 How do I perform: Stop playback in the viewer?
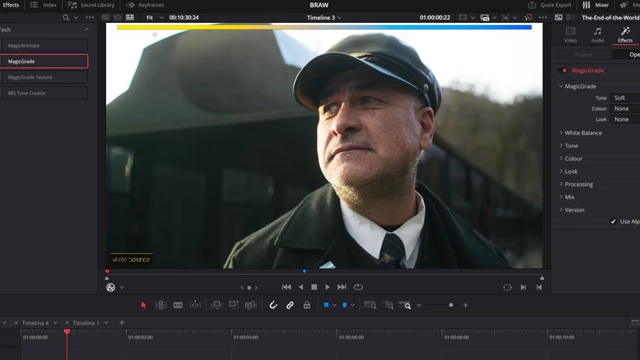[314, 287]
